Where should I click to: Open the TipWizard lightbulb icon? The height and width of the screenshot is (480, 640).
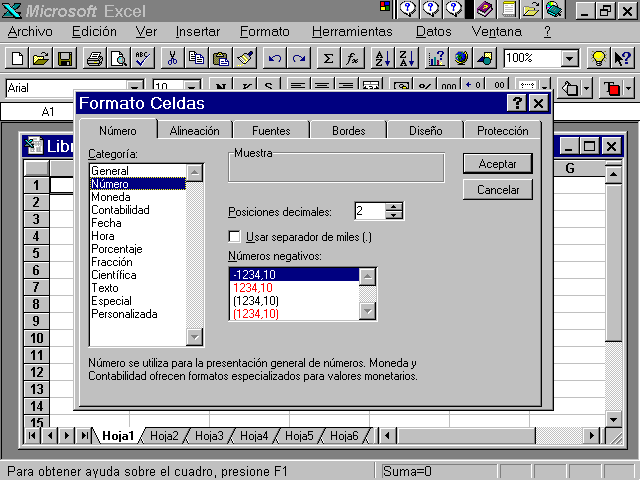pos(598,58)
